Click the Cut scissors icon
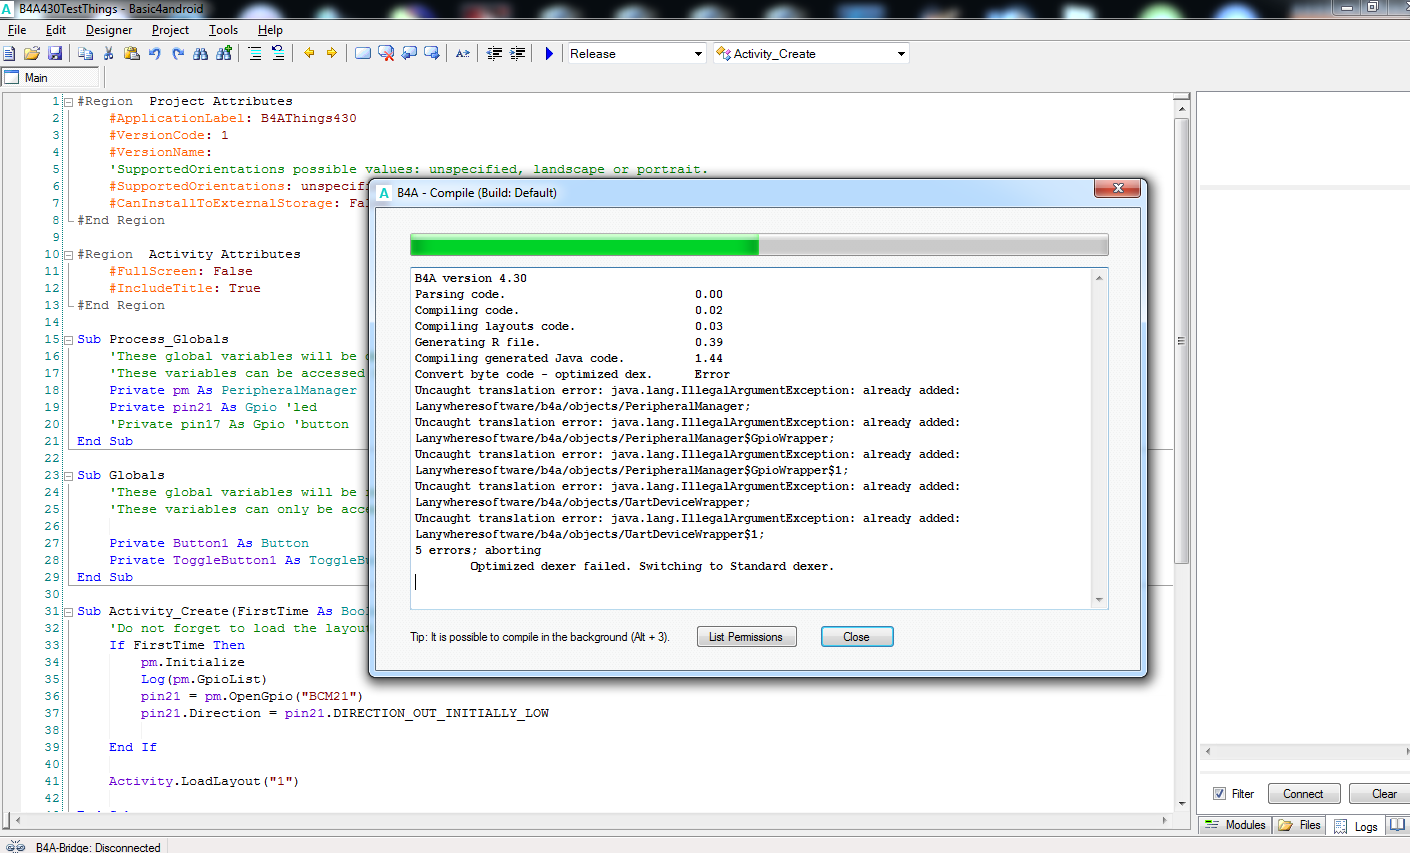Screen dimensions: 1412x856 (109, 54)
